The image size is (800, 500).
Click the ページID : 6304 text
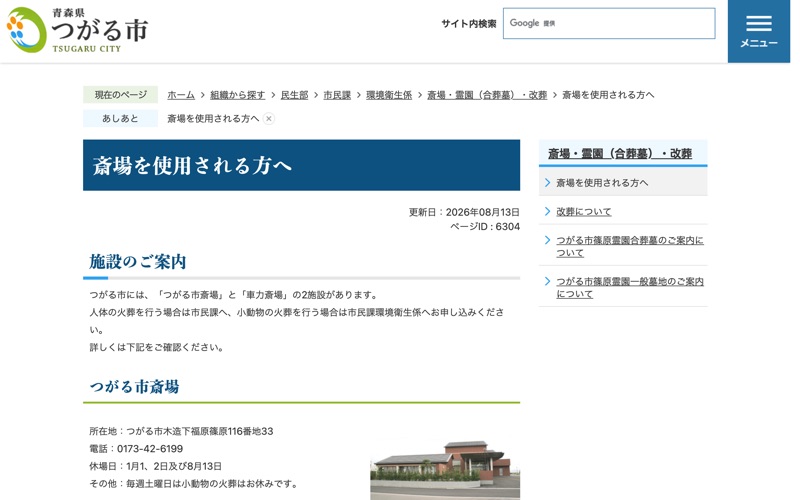coord(485,227)
